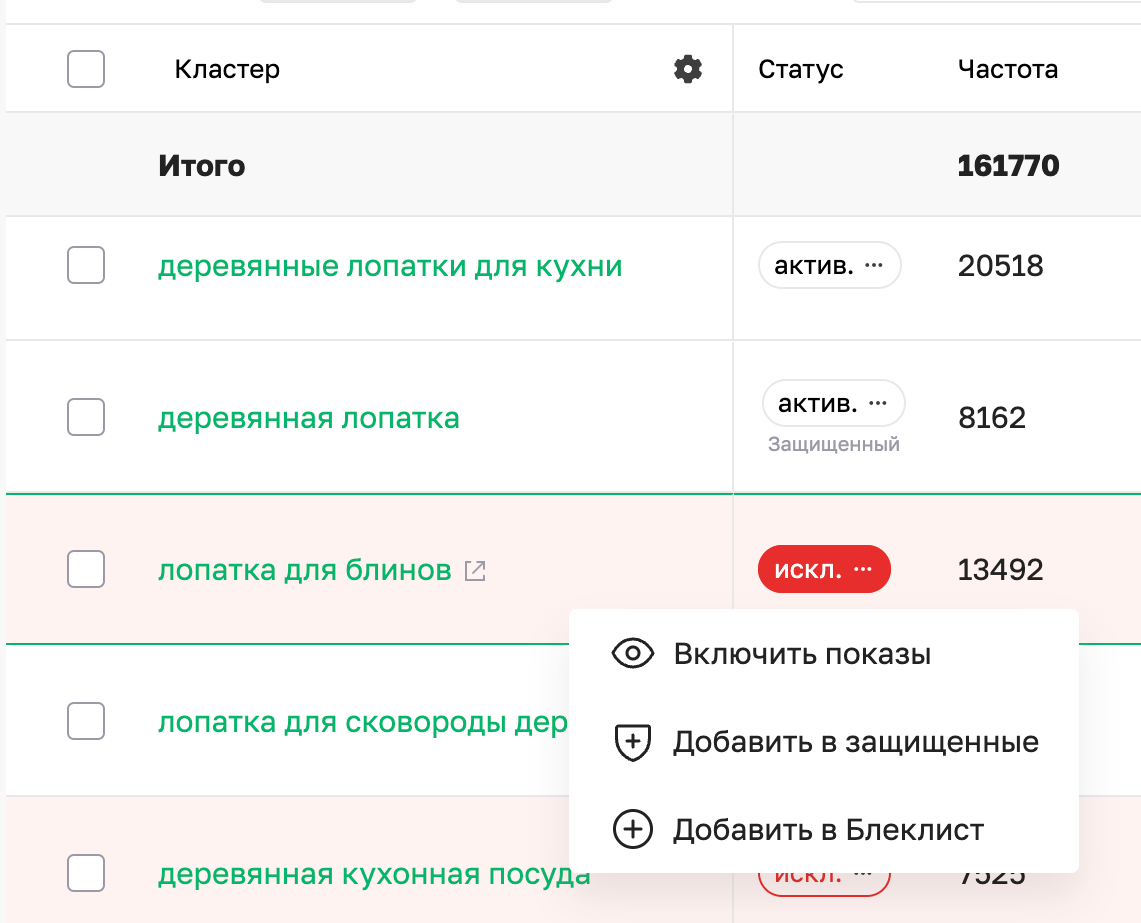Open the лопатка для блинов cluster link
Screen dimensions: 1141x923
(x=306, y=569)
